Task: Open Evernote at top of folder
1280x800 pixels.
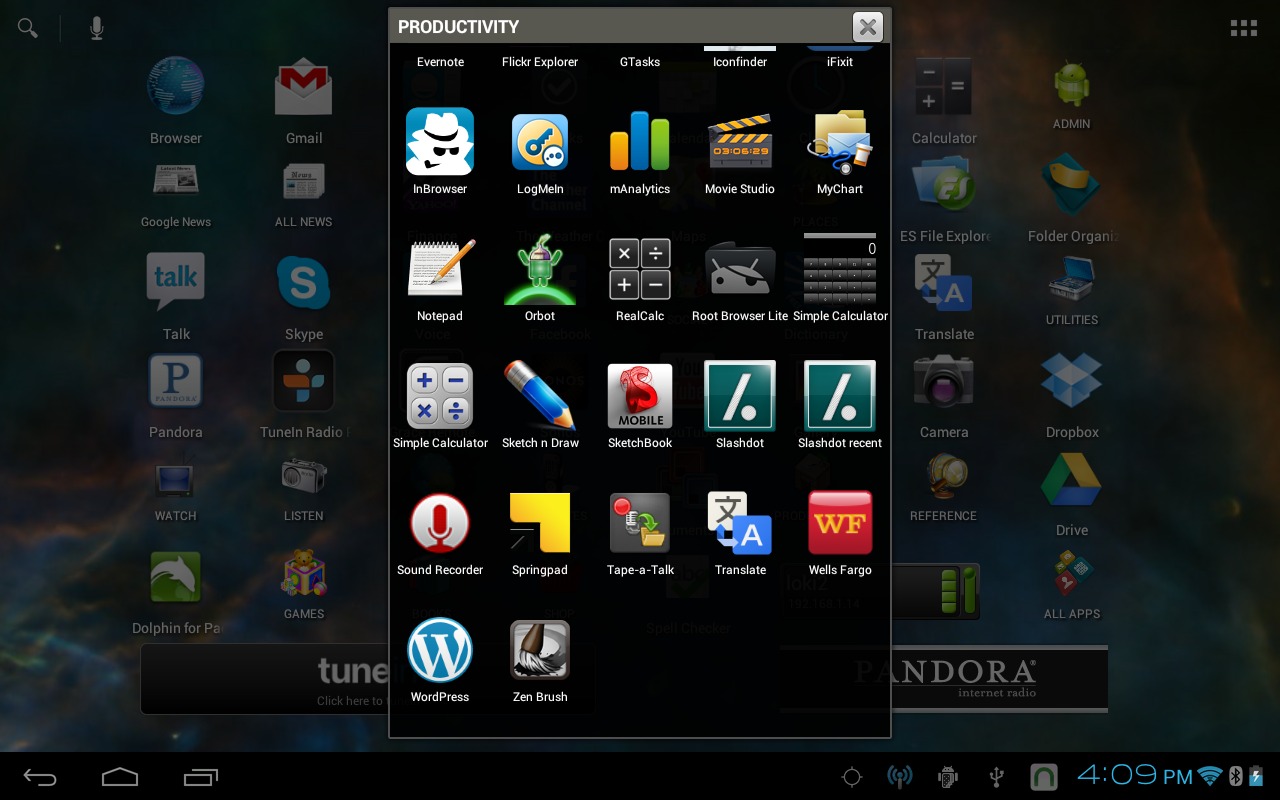Action: (x=440, y=62)
